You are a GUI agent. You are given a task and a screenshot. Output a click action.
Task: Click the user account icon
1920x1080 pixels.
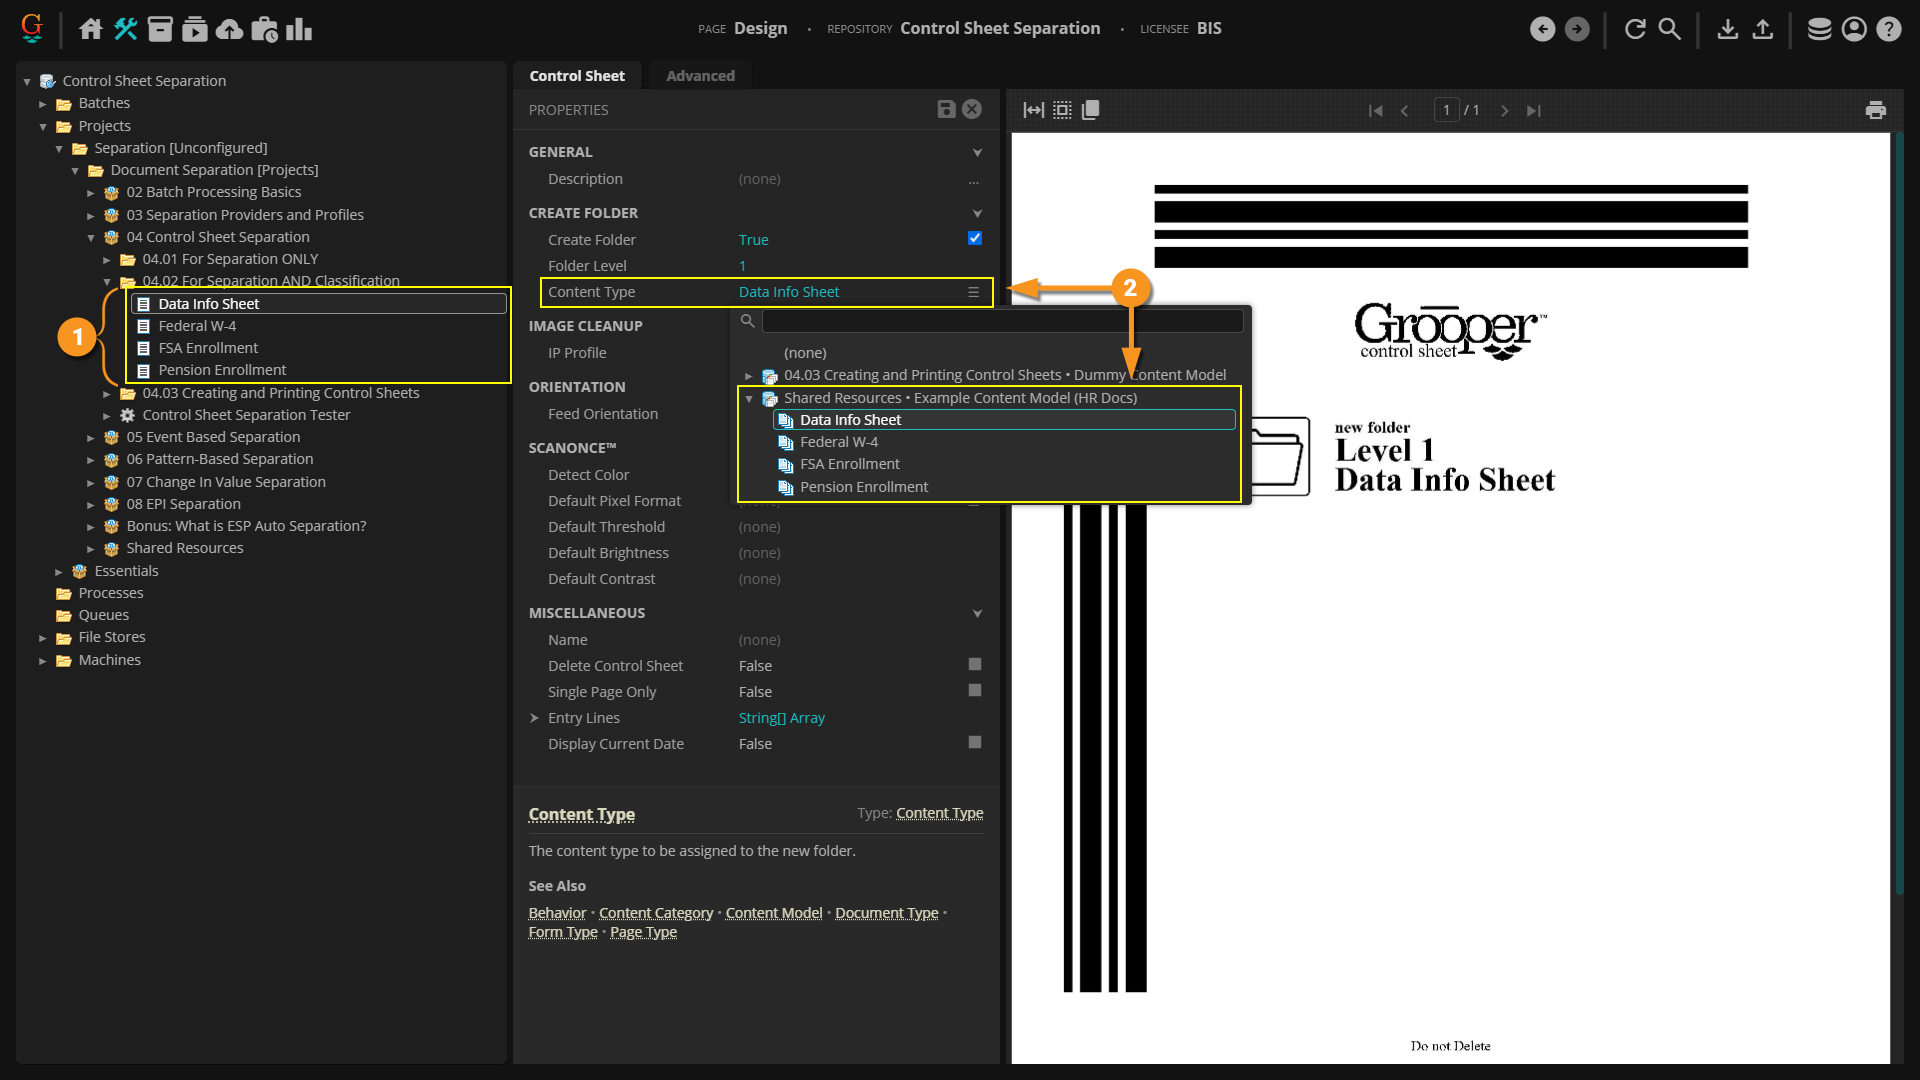[x=1853, y=29]
